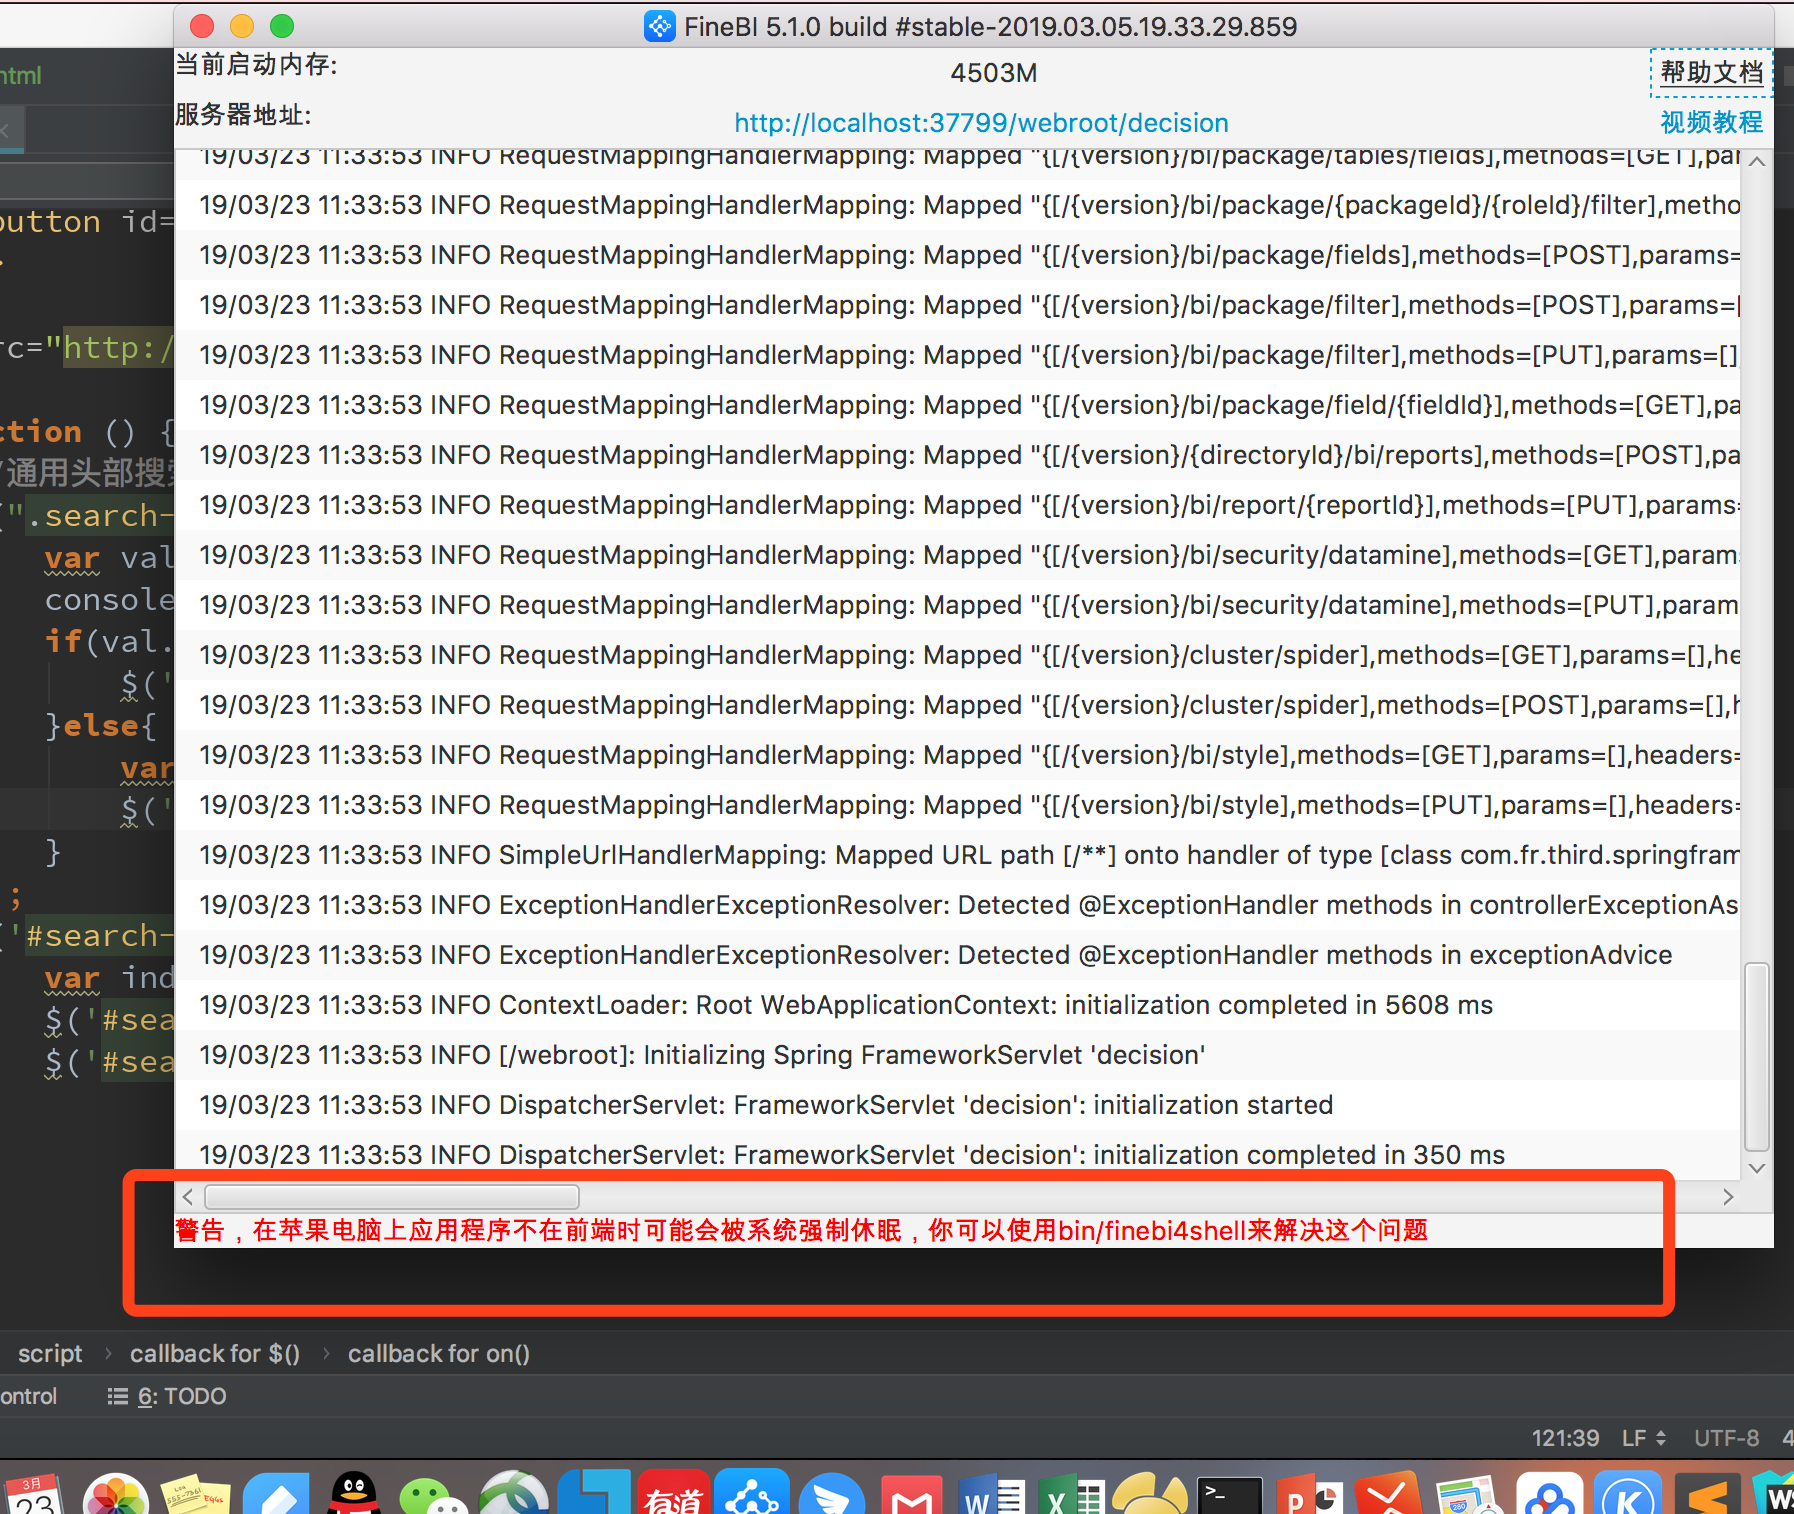Open the 帮助文档 help document button

(1711, 73)
